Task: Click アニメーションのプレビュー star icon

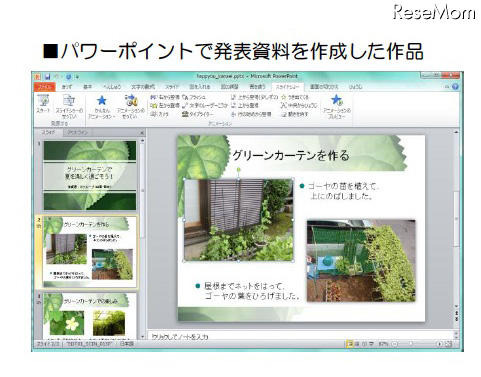Action: coord(337,100)
